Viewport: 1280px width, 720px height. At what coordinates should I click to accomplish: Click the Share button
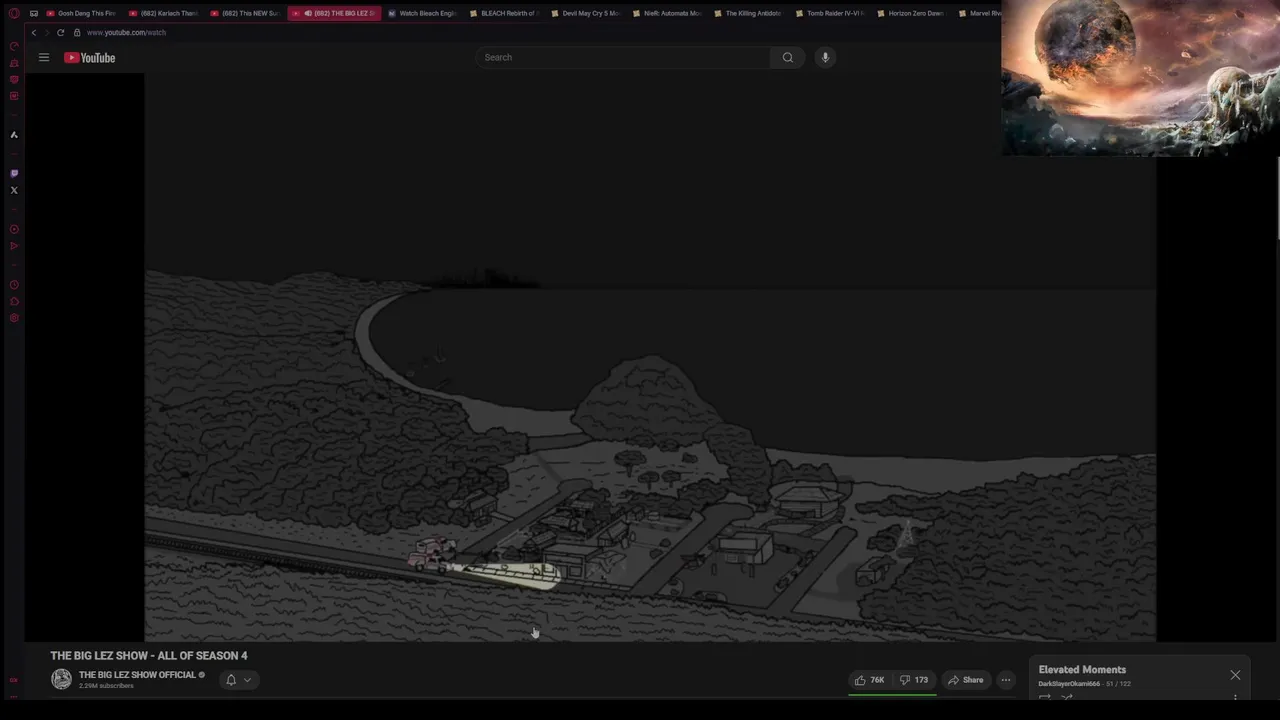[x=966, y=680]
